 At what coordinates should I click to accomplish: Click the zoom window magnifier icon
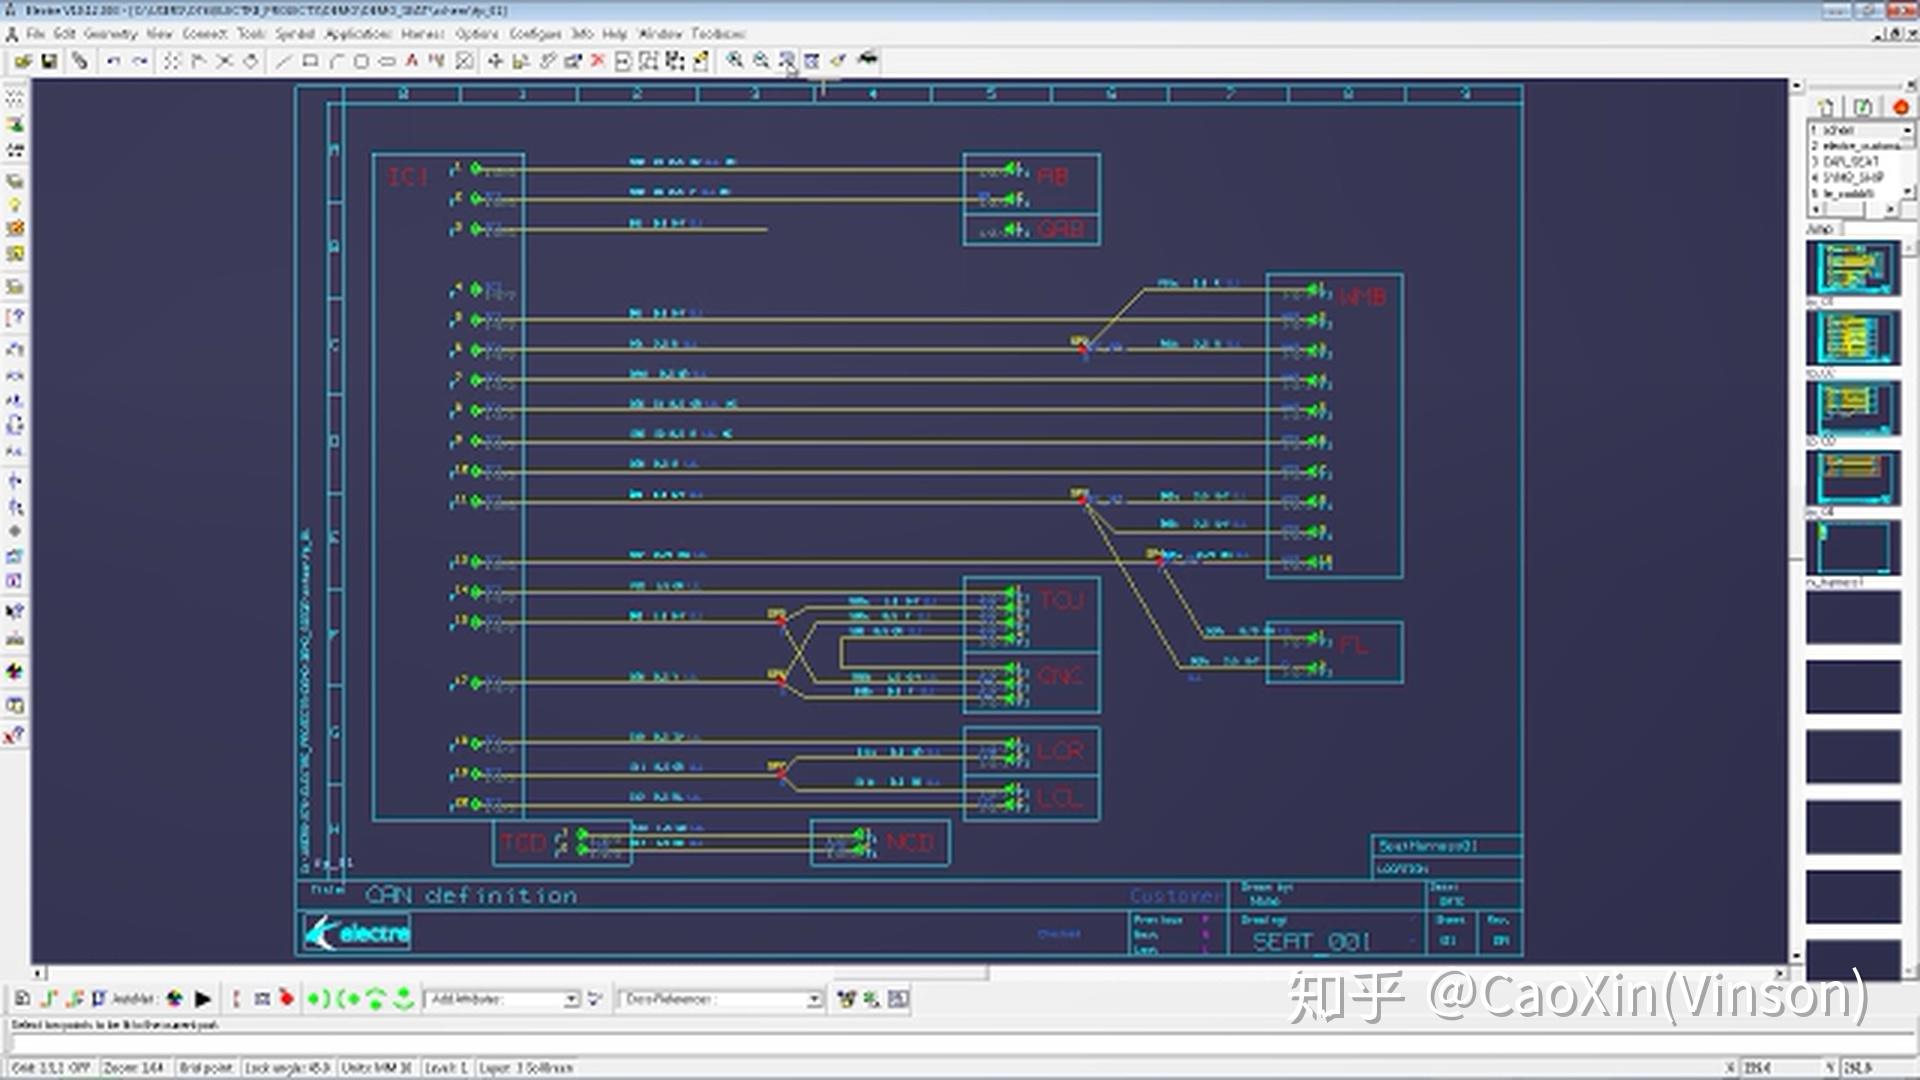787,61
